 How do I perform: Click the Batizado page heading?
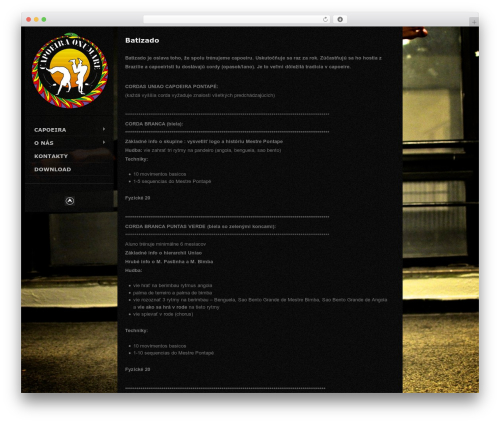click(142, 40)
